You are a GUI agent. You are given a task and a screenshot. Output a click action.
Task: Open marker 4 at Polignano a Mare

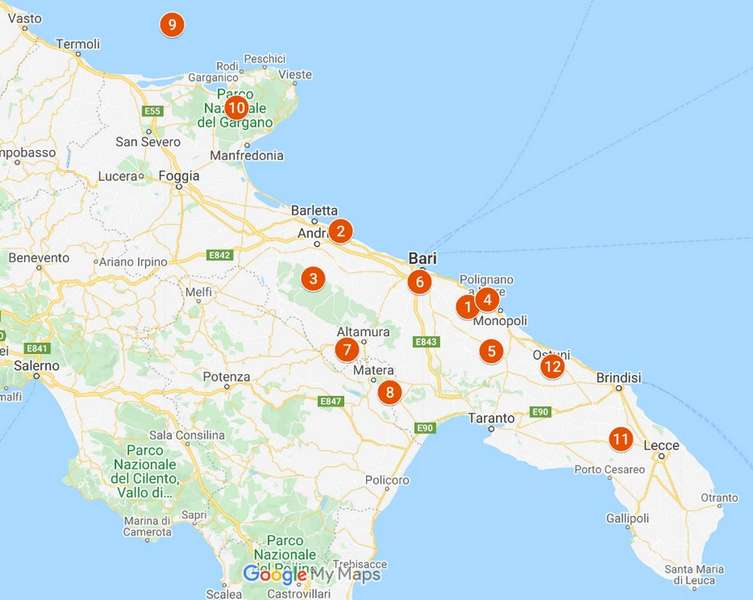pyautogui.click(x=487, y=300)
